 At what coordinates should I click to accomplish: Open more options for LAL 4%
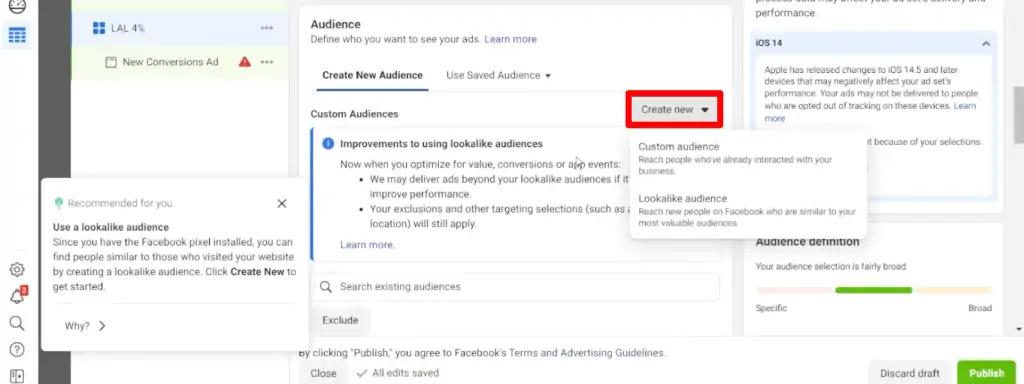click(266, 28)
